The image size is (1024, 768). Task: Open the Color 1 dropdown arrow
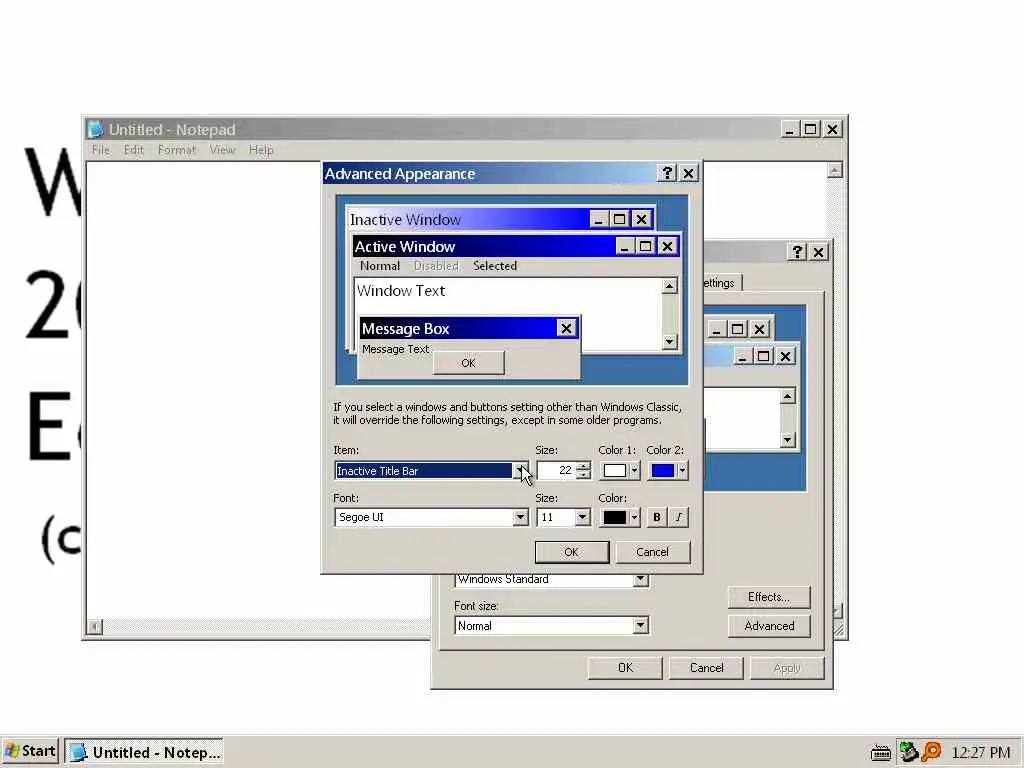[x=634, y=471]
